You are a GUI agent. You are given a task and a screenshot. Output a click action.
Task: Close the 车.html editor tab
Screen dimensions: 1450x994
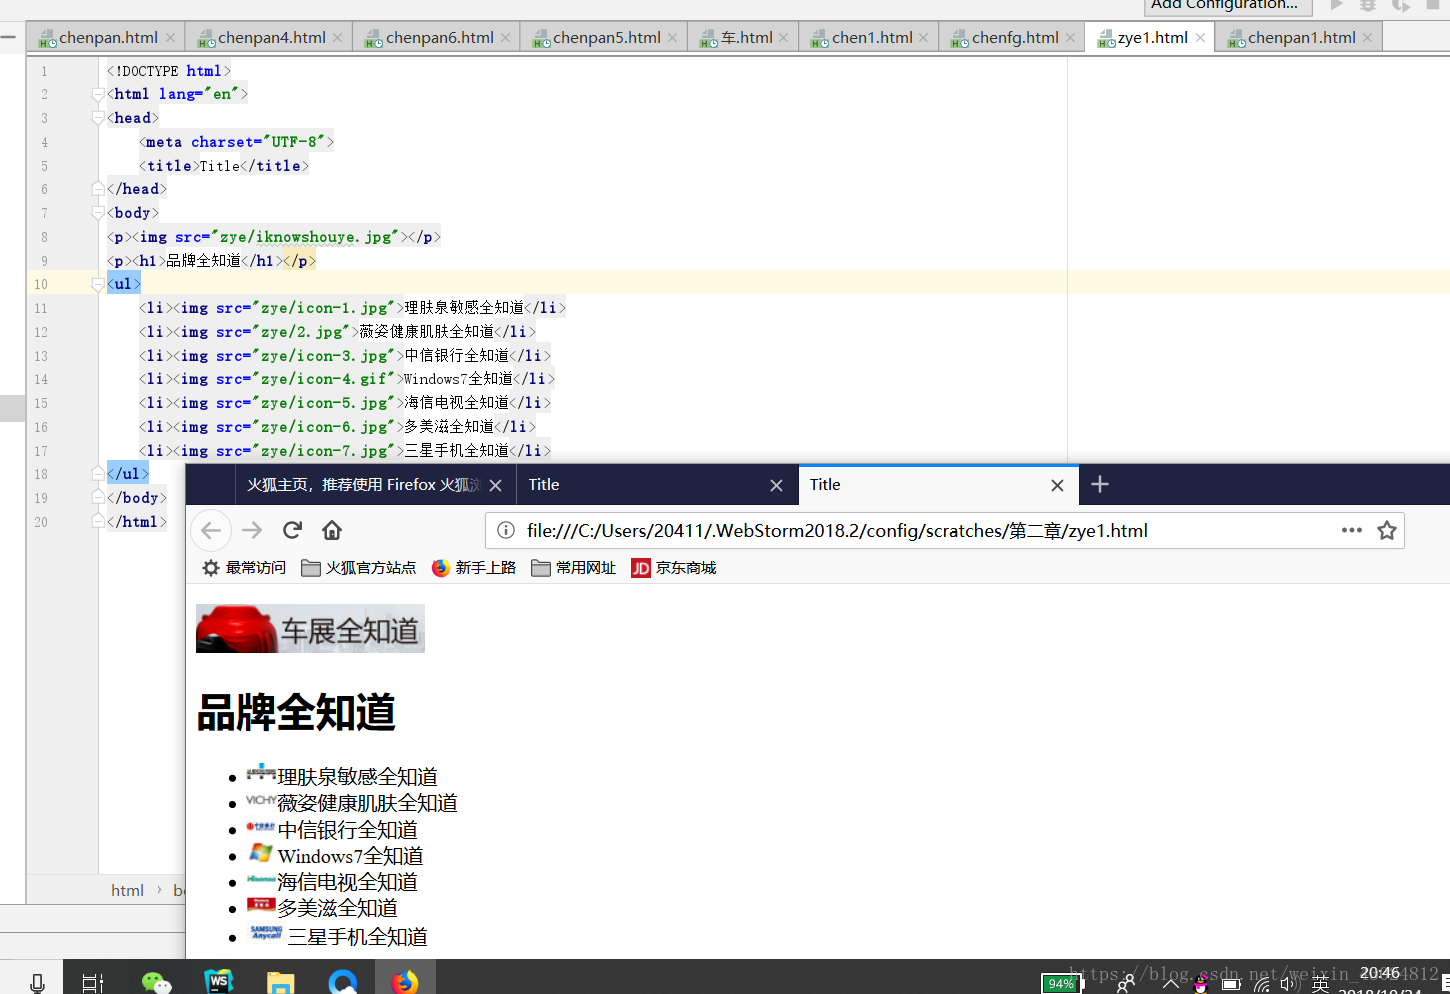784,38
